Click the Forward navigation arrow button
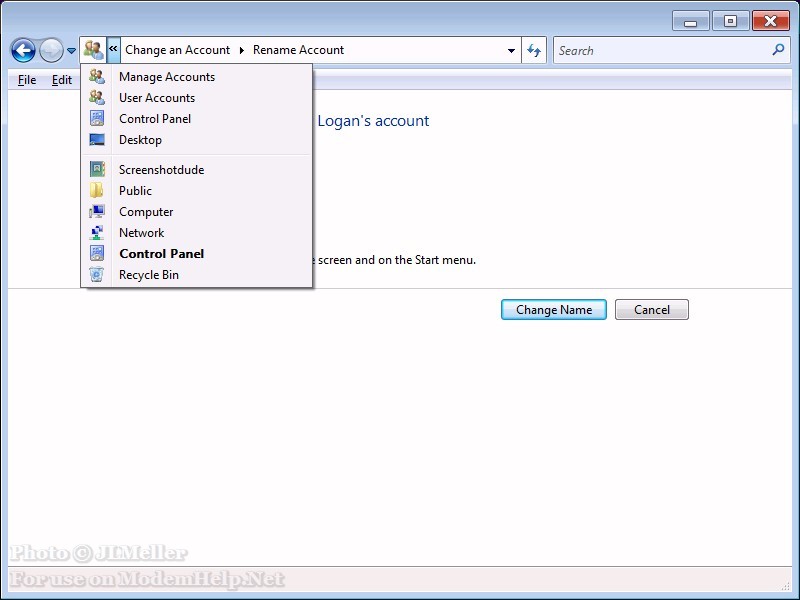Image resolution: width=800 pixels, height=600 pixels. (52, 51)
